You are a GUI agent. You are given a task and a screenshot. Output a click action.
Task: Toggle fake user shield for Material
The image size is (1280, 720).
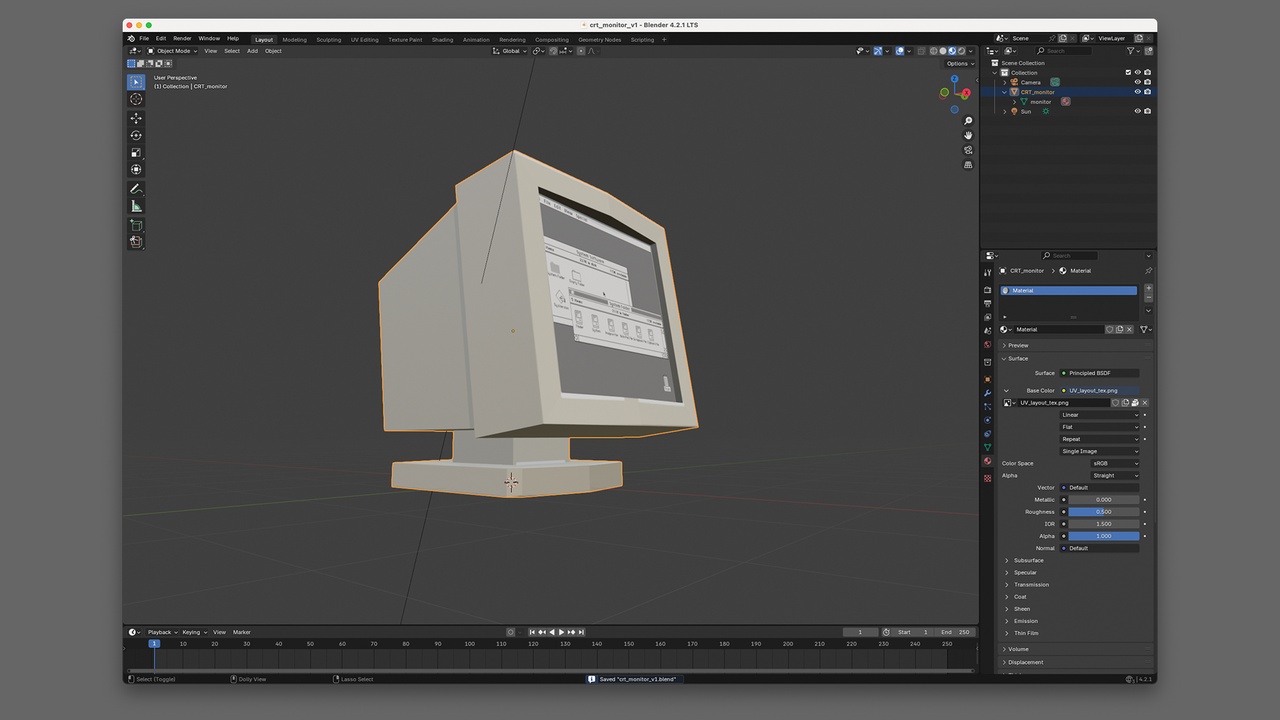click(x=1109, y=329)
